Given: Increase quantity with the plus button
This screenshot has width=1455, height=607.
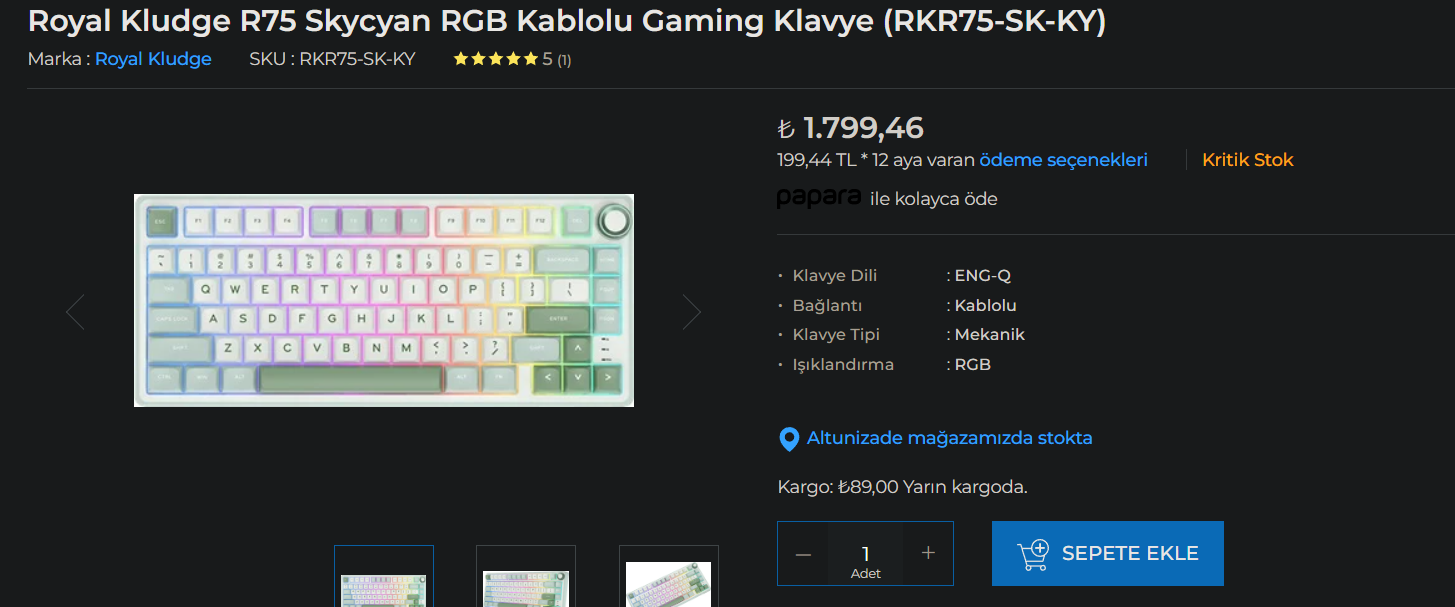Looking at the screenshot, I should (928, 553).
